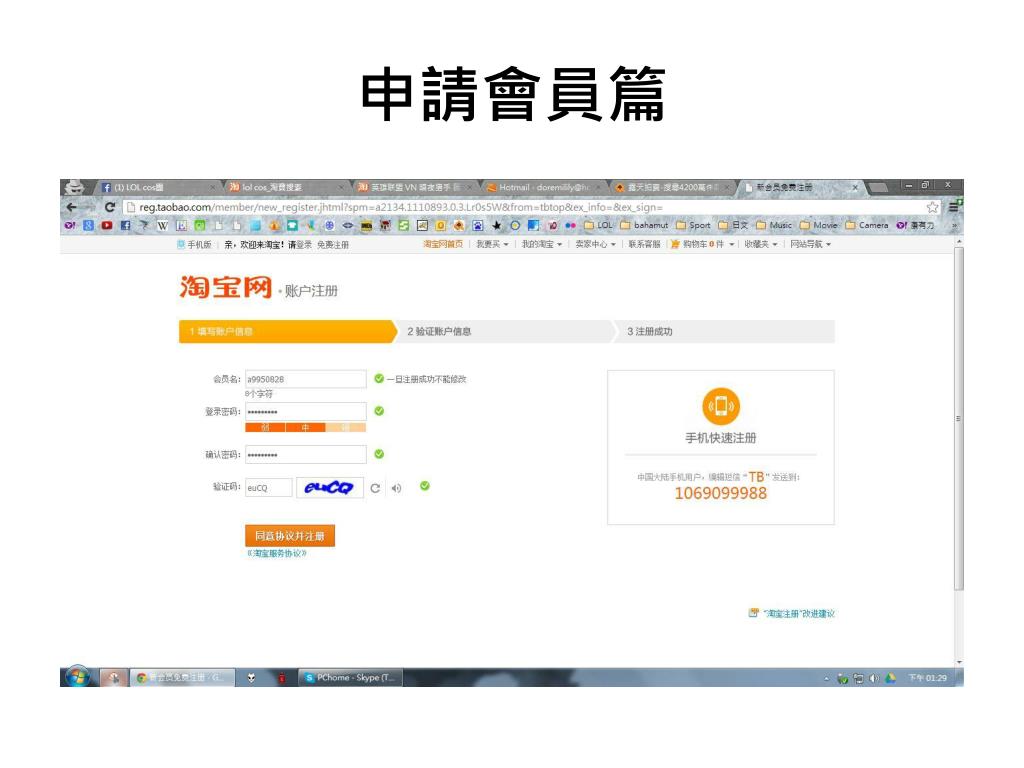Click the green checkmark beside 会员名
1024x768 pixels.
pos(379,378)
